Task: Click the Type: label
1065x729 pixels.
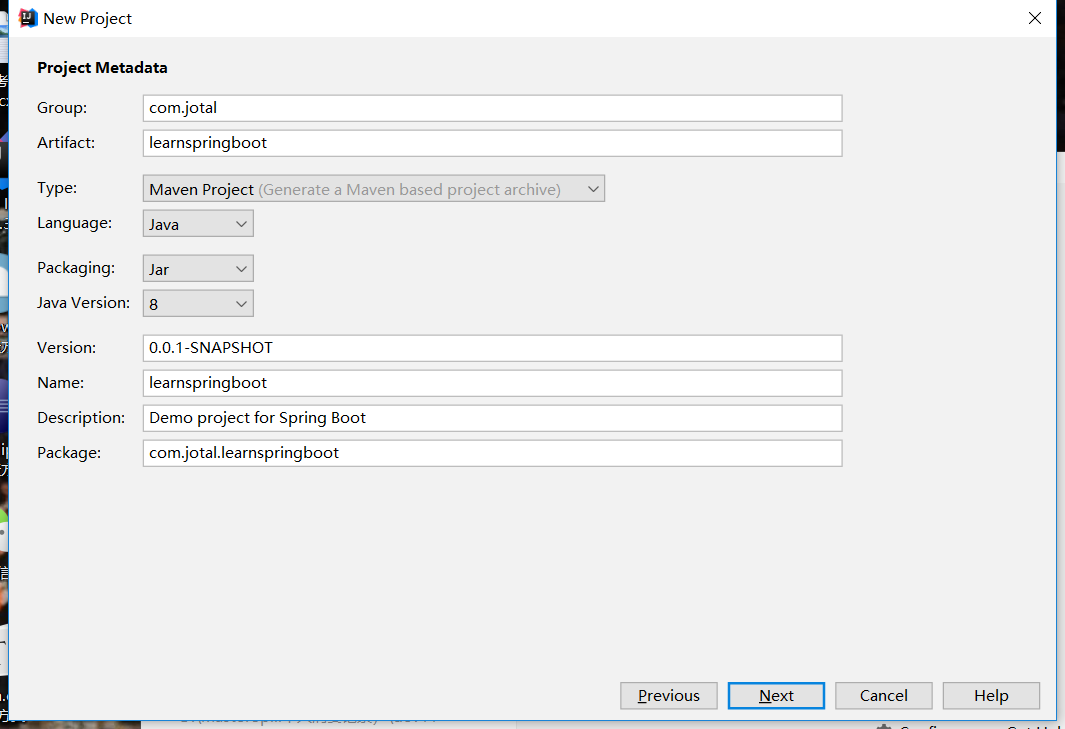Action: 57,188
